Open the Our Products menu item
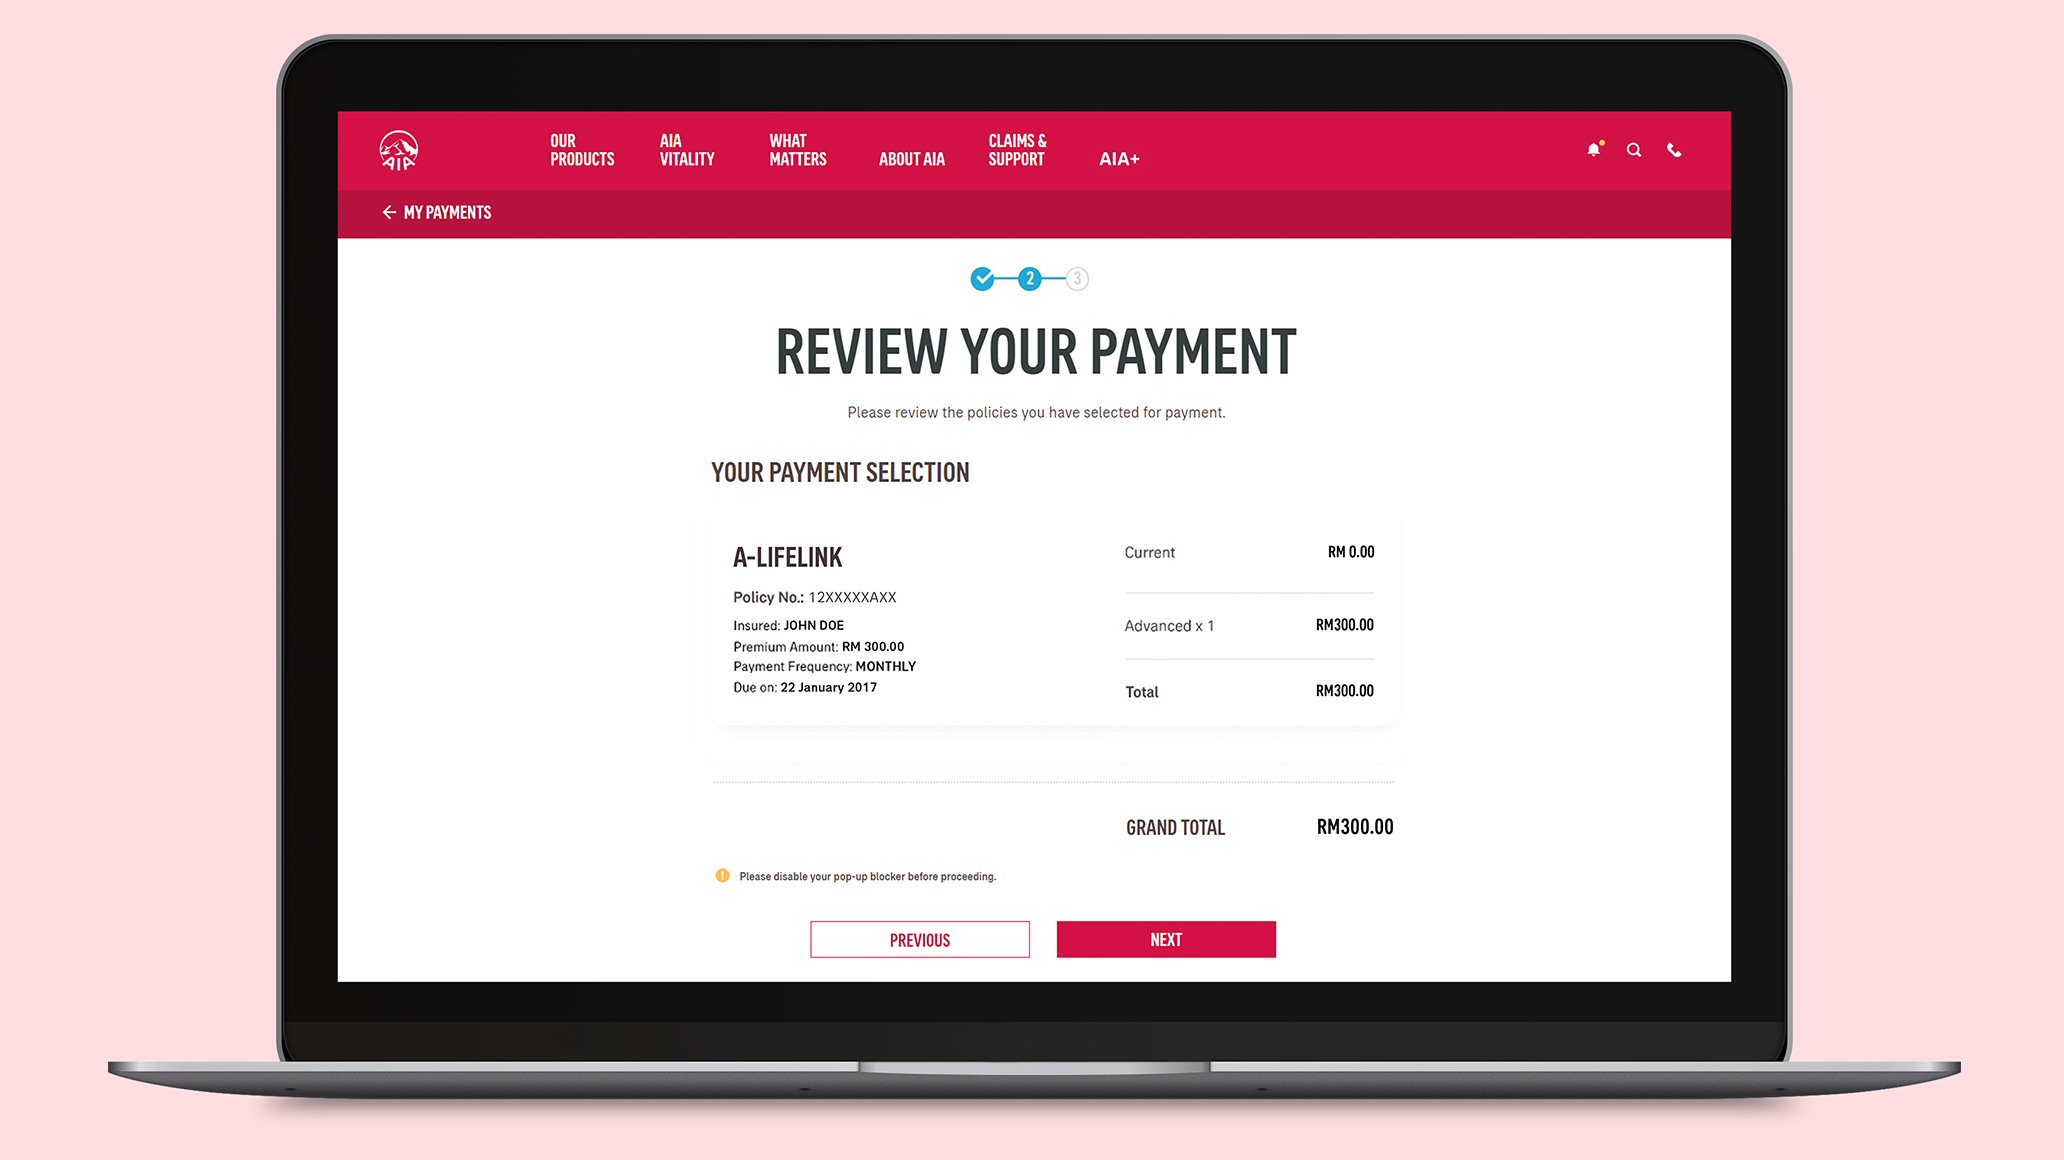Image resolution: width=2064 pixels, height=1160 pixels. point(583,149)
